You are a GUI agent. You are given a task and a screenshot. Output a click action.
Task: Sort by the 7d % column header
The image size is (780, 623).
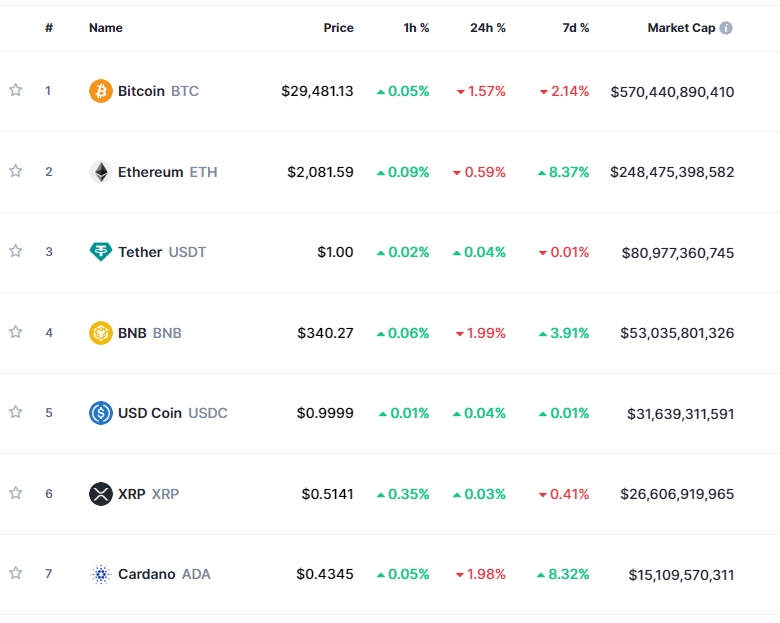click(575, 28)
